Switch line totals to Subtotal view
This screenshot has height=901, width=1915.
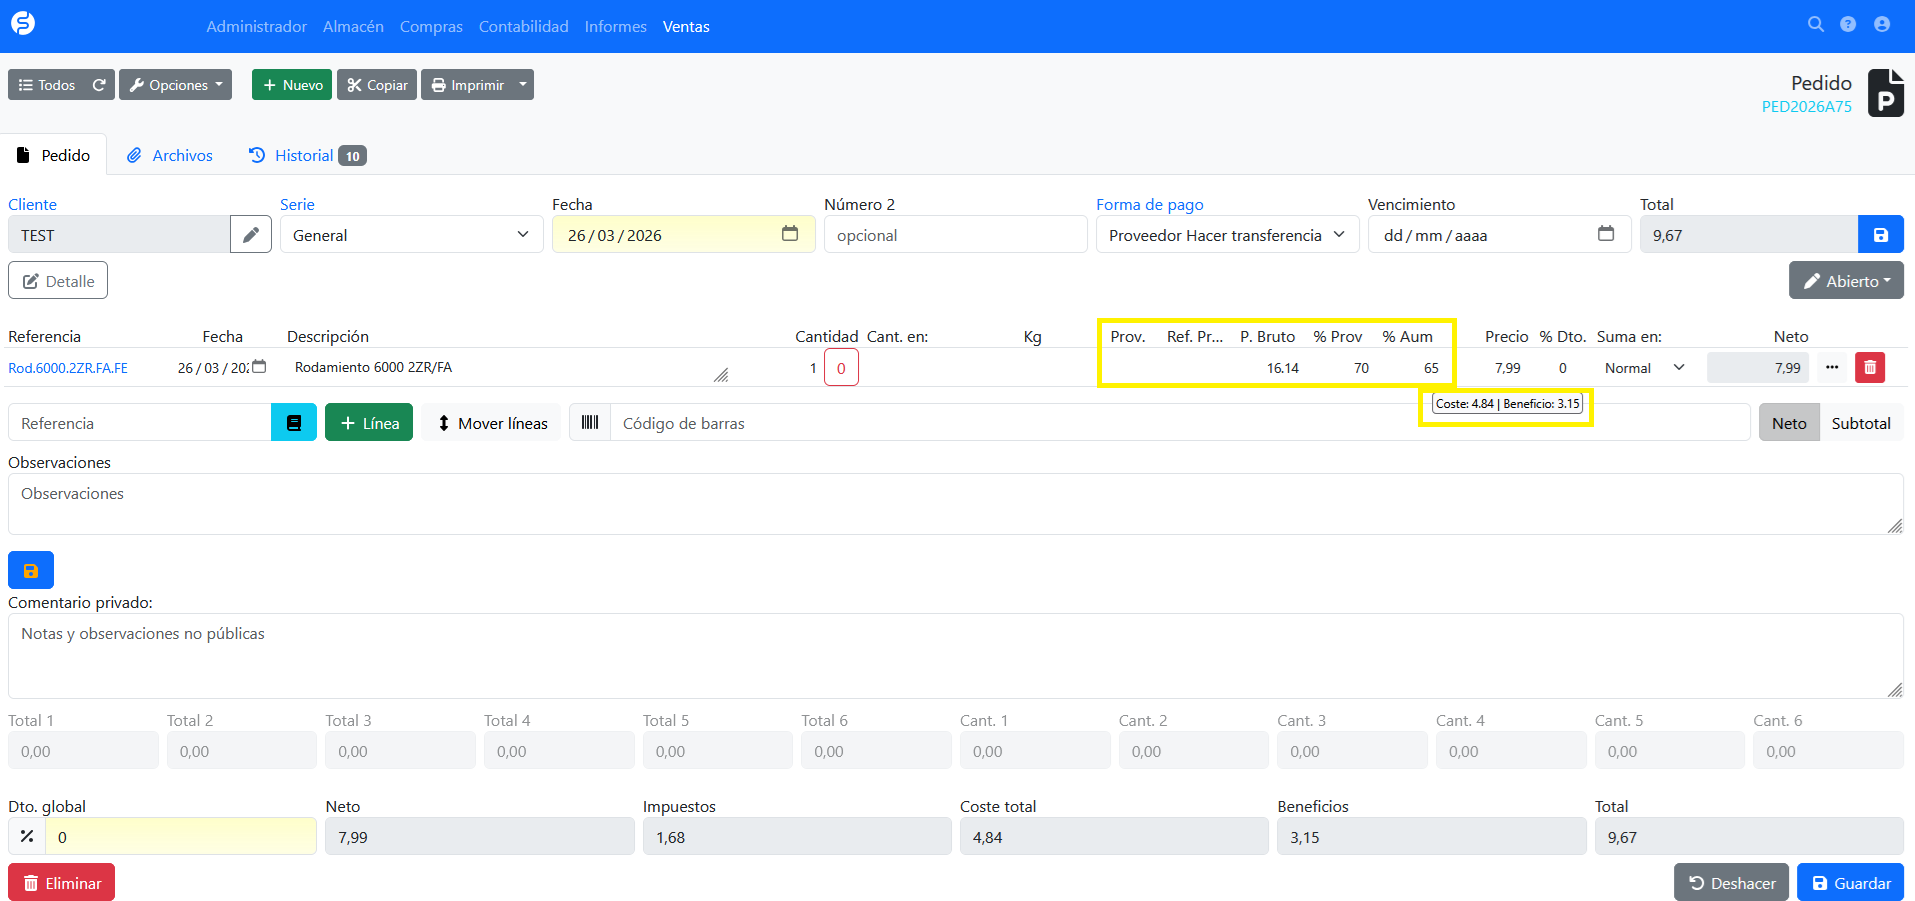pyautogui.click(x=1860, y=423)
